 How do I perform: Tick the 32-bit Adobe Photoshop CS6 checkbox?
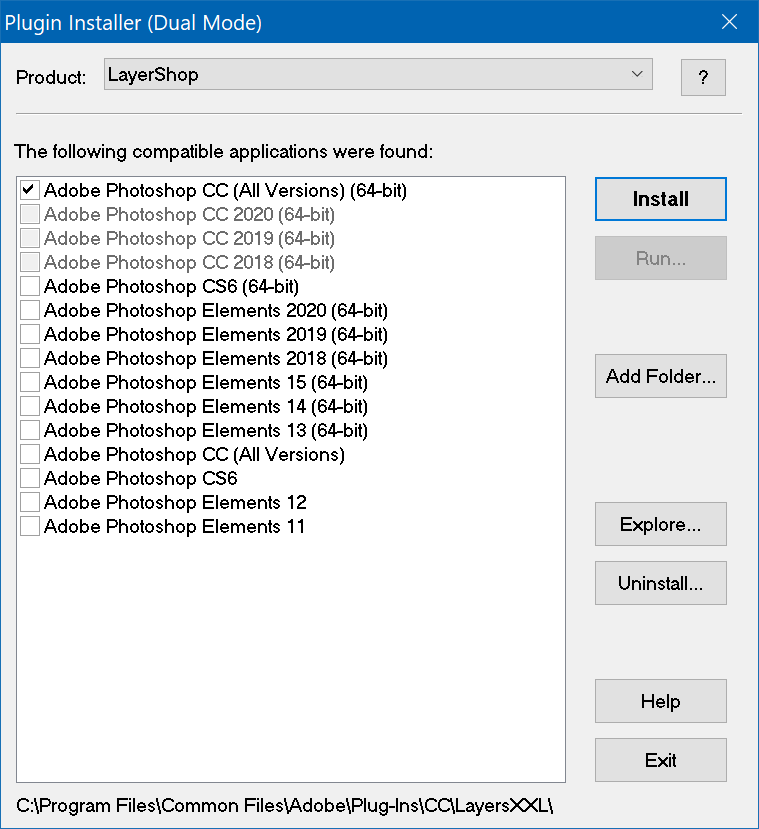point(30,478)
